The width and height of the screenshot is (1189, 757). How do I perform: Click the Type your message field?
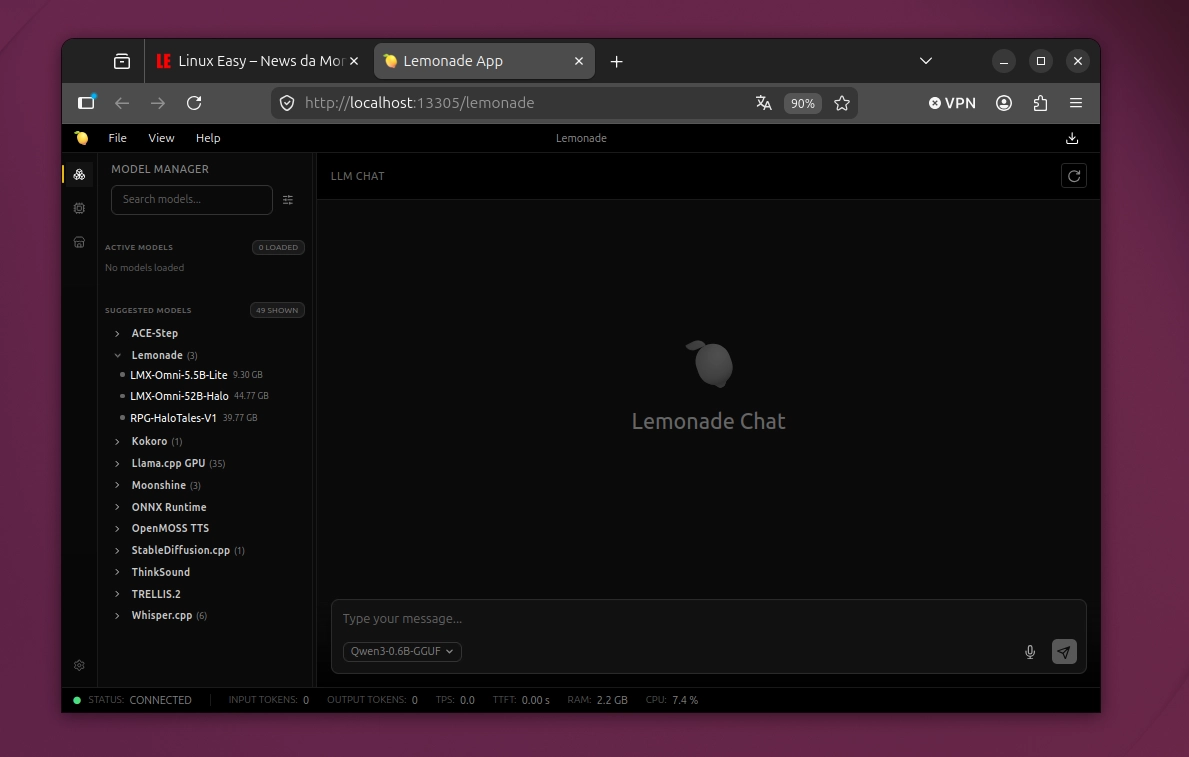[x=708, y=619]
